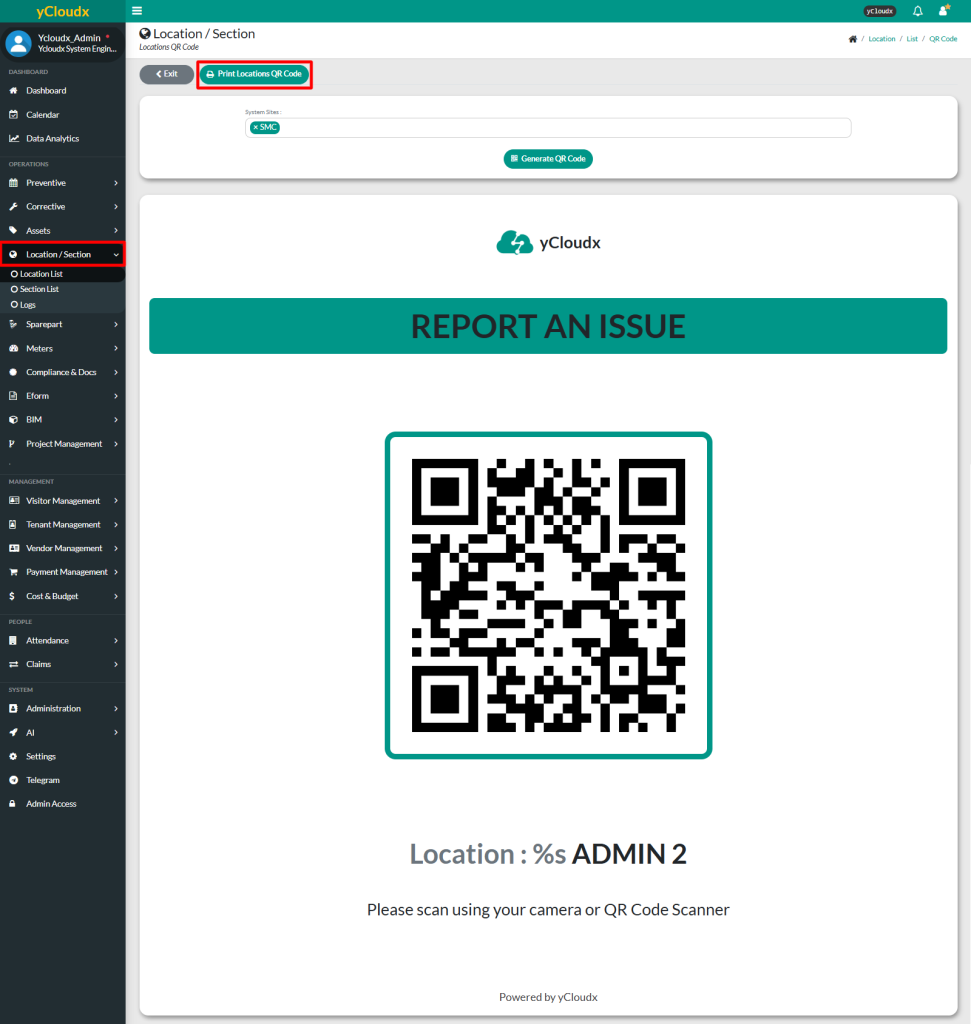
Task: Expand the Meters menu chevron
Action: click(x=116, y=348)
